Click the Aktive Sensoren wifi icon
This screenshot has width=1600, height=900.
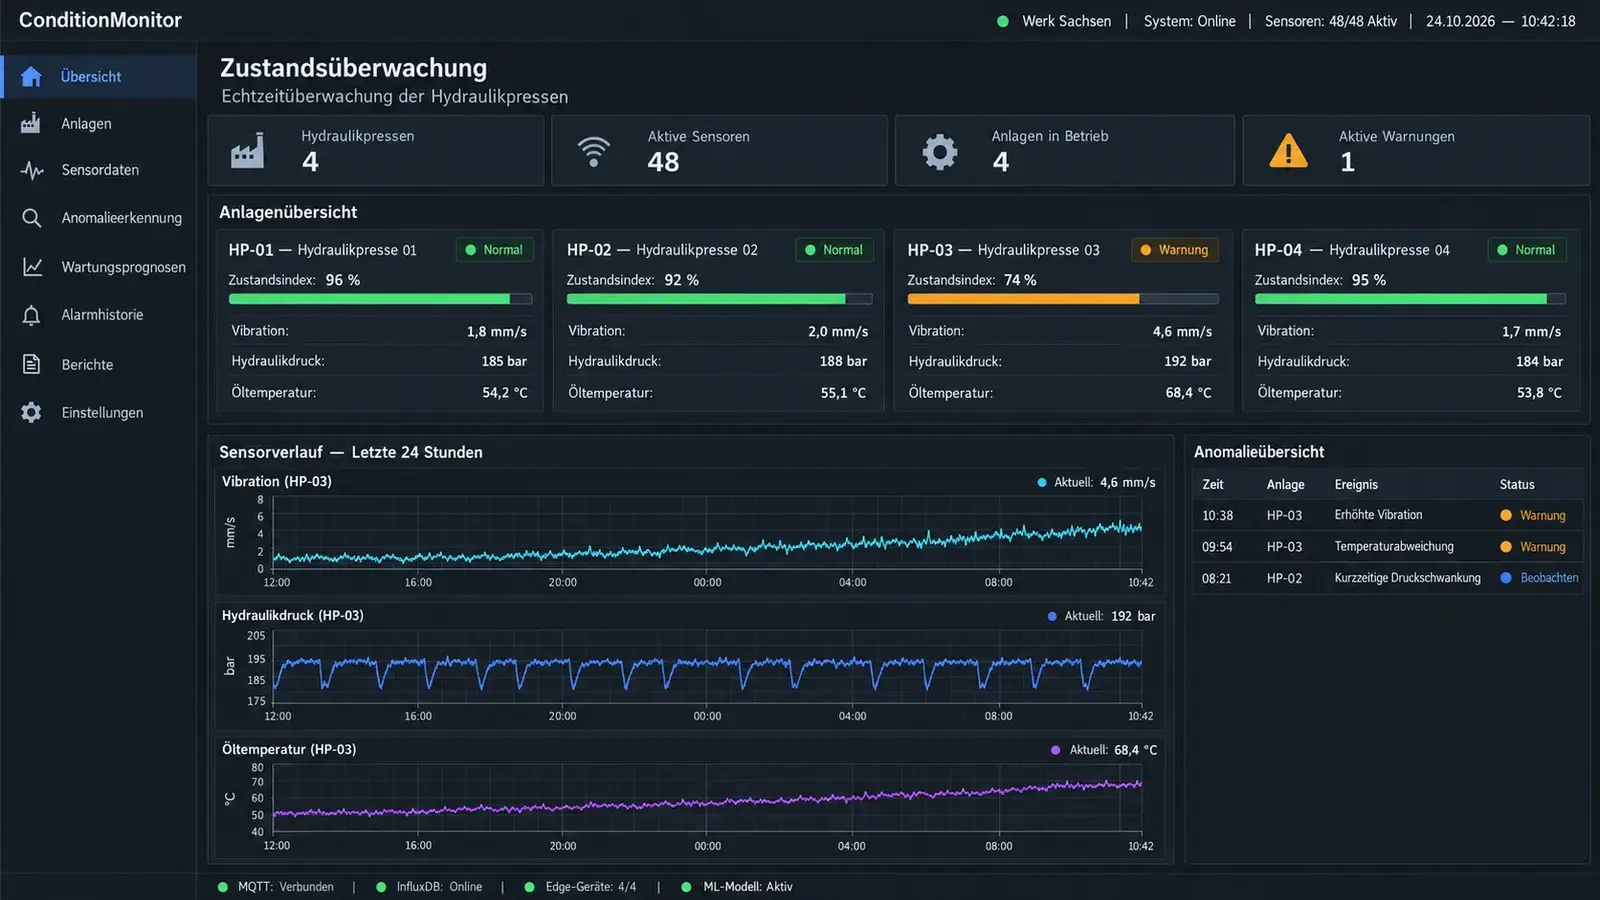tap(594, 151)
